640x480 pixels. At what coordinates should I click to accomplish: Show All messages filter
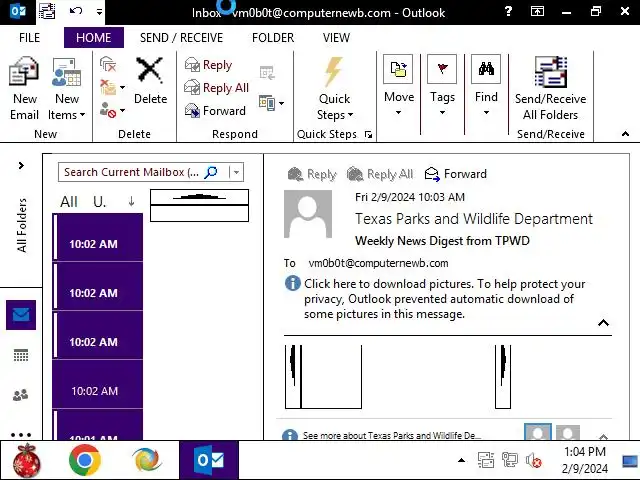click(69, 202)
